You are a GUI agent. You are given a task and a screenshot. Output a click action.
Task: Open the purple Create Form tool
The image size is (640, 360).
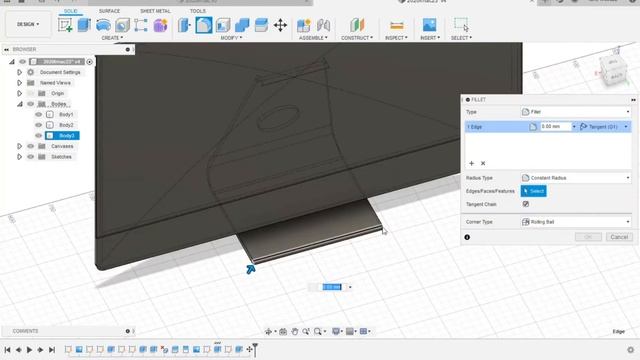click(x=160, y=25)
